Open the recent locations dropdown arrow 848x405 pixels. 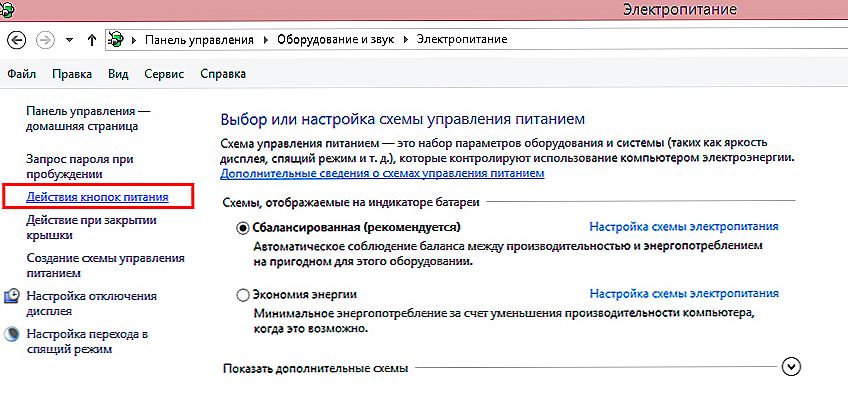point(69,40)
